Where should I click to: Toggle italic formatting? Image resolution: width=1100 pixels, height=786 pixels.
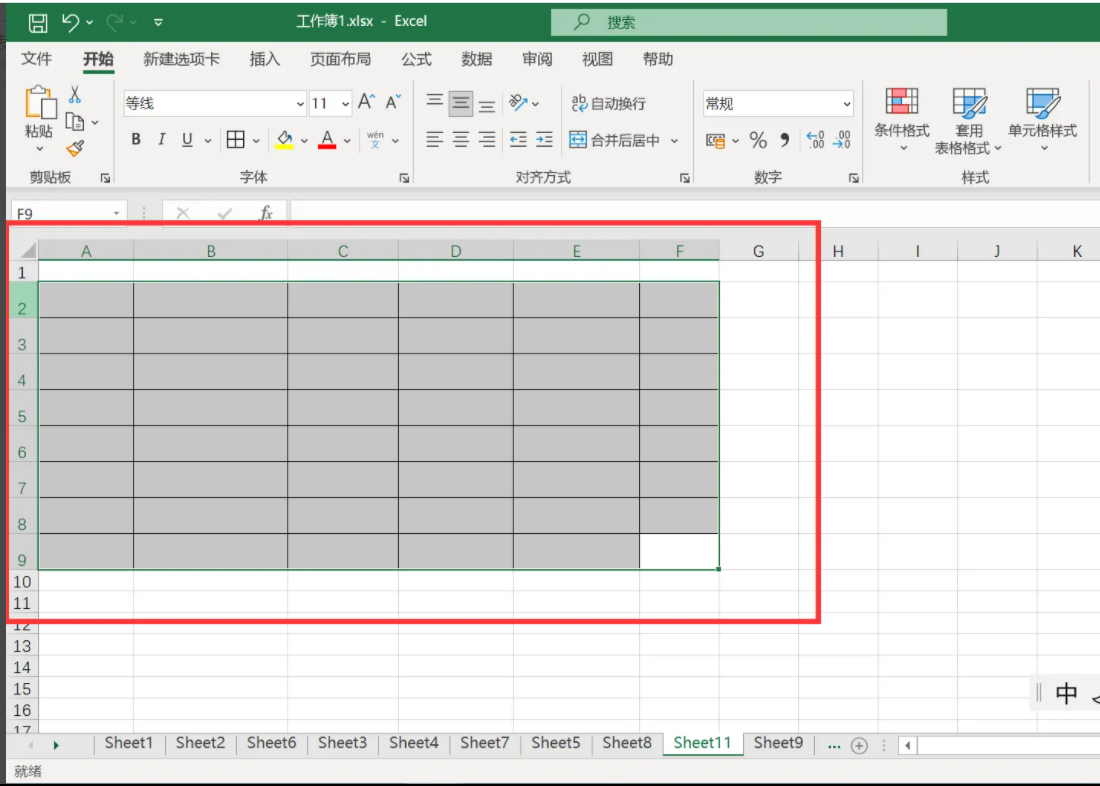pyautogui.click(x=161, y=140)
